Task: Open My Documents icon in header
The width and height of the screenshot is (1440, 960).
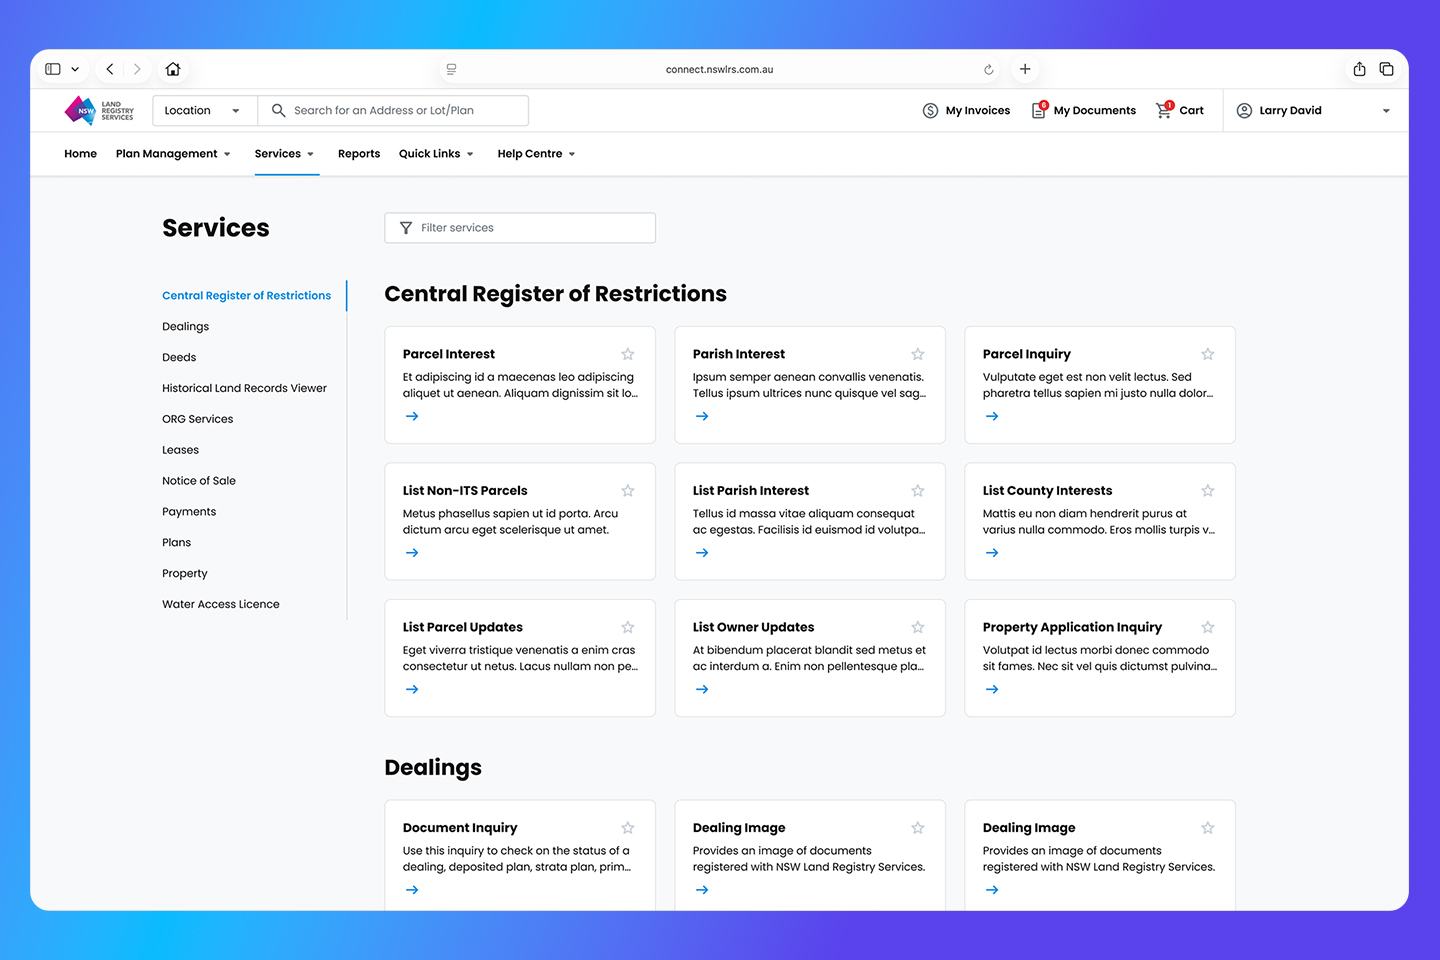Action: (x=1039, y=111)
